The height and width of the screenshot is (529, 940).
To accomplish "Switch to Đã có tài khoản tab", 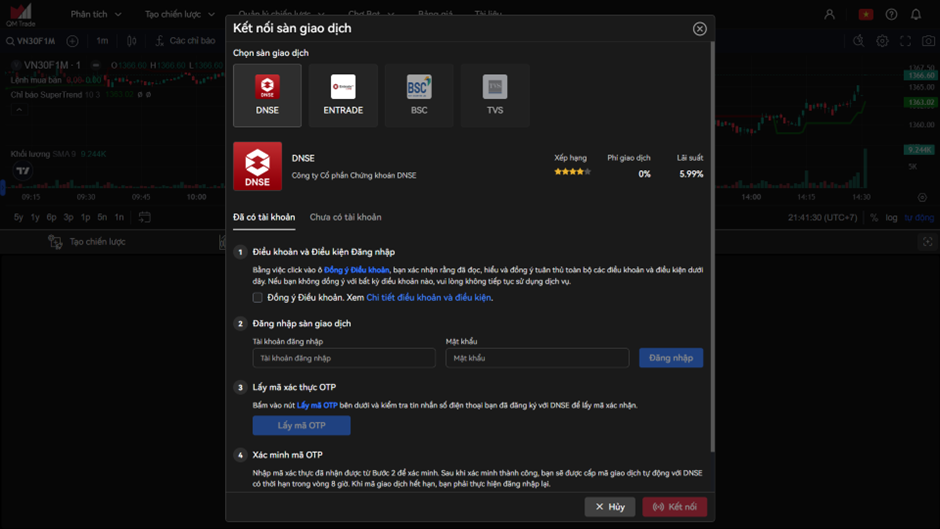I will pyautogui.click(x=264, y=218).
